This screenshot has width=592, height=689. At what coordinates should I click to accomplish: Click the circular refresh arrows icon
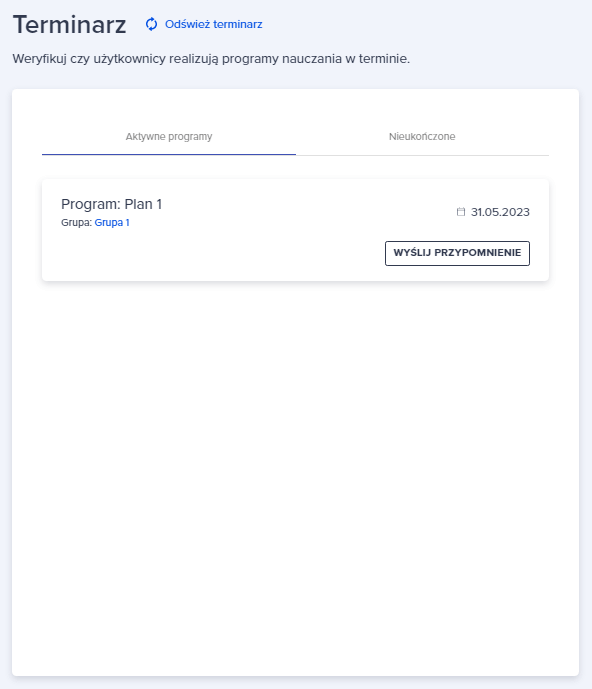(x=151, y=24)
